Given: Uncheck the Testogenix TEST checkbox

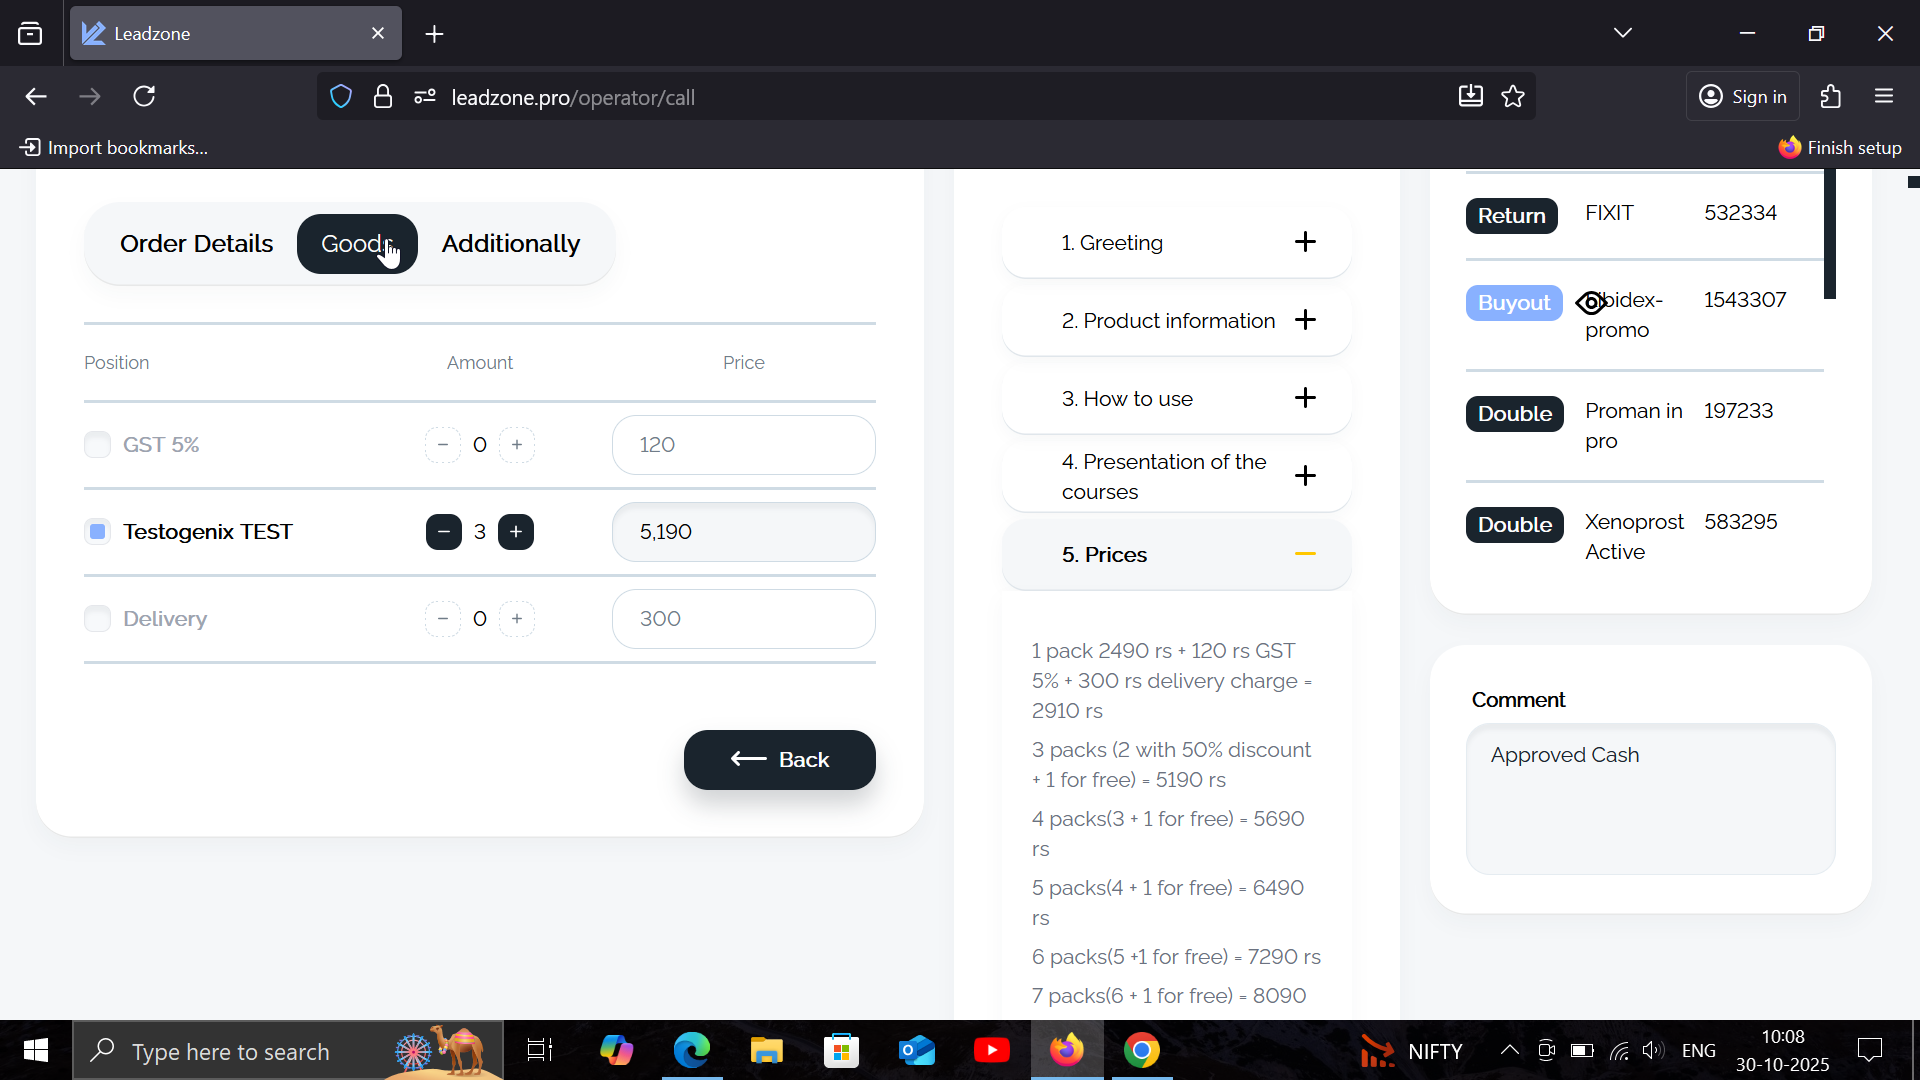Looking at the screenshot, I should tap(97, 532).
